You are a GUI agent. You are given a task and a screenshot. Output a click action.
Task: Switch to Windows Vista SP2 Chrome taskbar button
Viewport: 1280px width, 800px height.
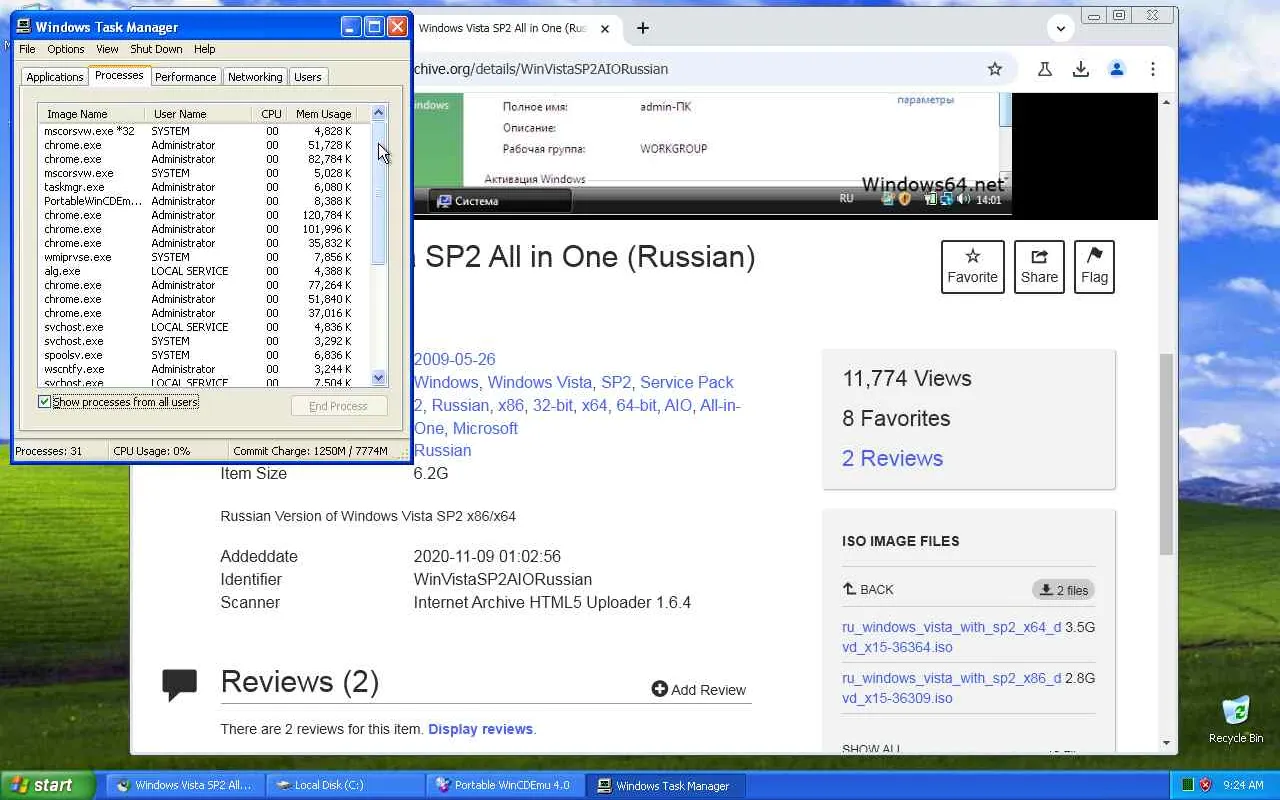(185, 785)
